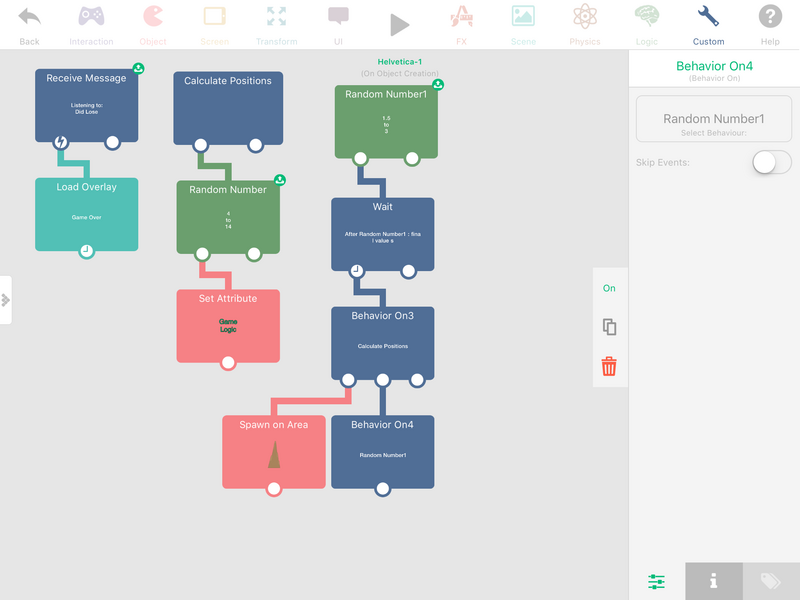
Task: Click the lightning connector on Receive Message
Action: 61,142
